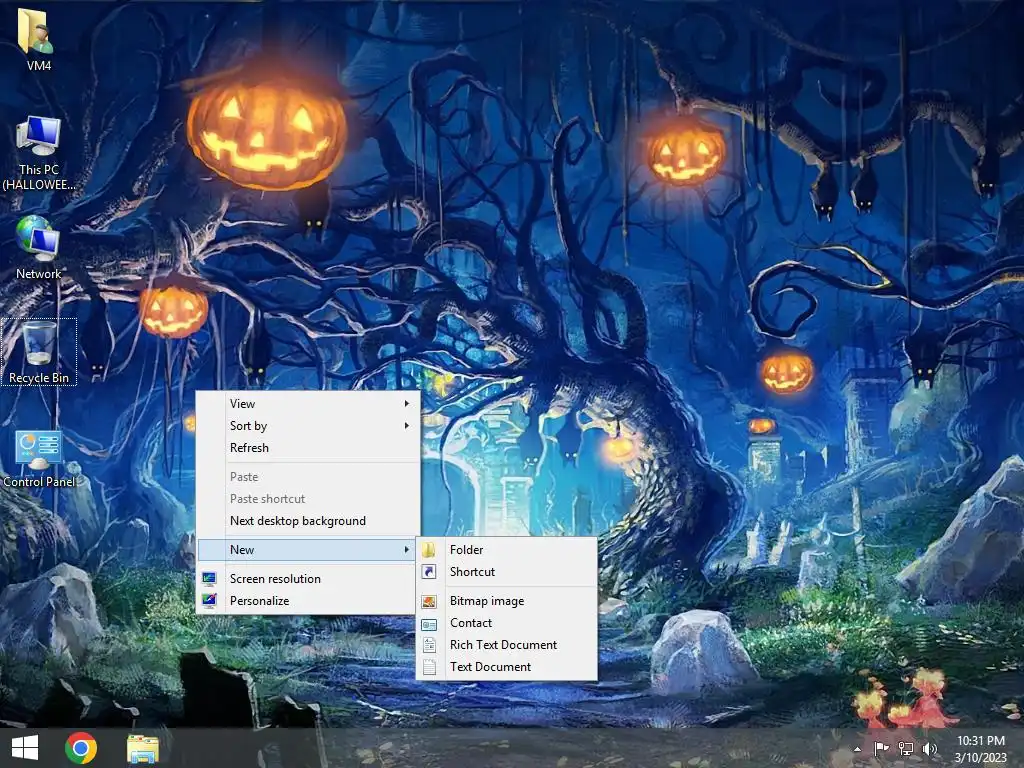This screenshot has height=768, width=1024.
Task: Open the Windows Start button
Action: click(25, 748)
